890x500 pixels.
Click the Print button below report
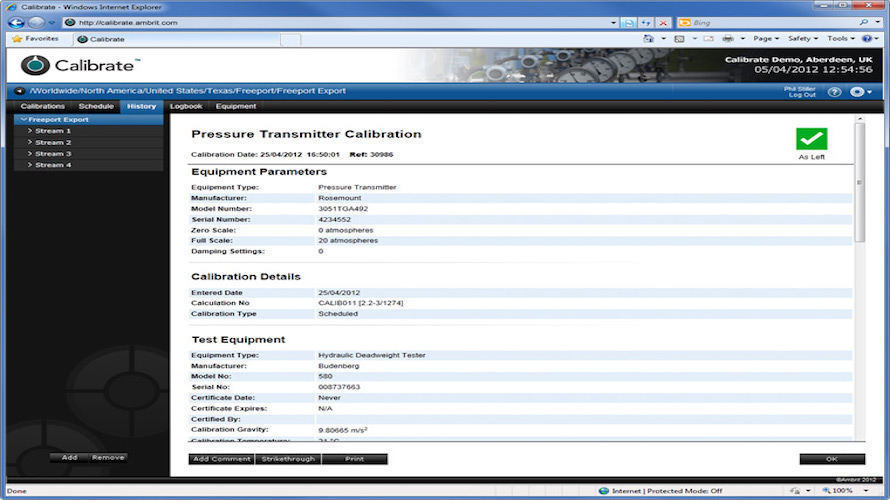point(355,459)
